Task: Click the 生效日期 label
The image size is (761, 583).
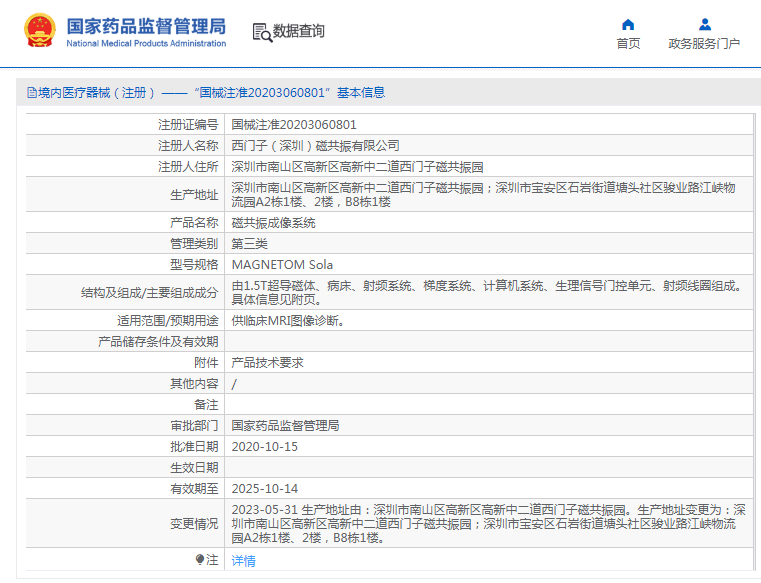Action: point(194,467)
